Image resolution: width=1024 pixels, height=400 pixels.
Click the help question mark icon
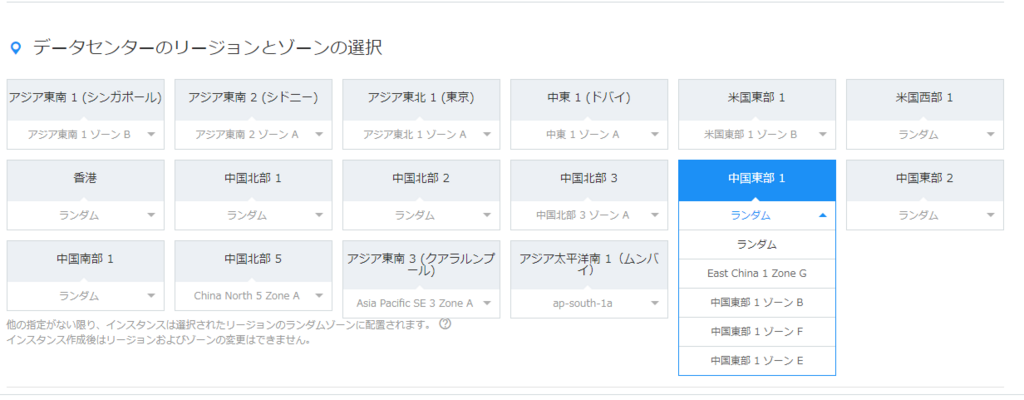click(x=445, y=324)
